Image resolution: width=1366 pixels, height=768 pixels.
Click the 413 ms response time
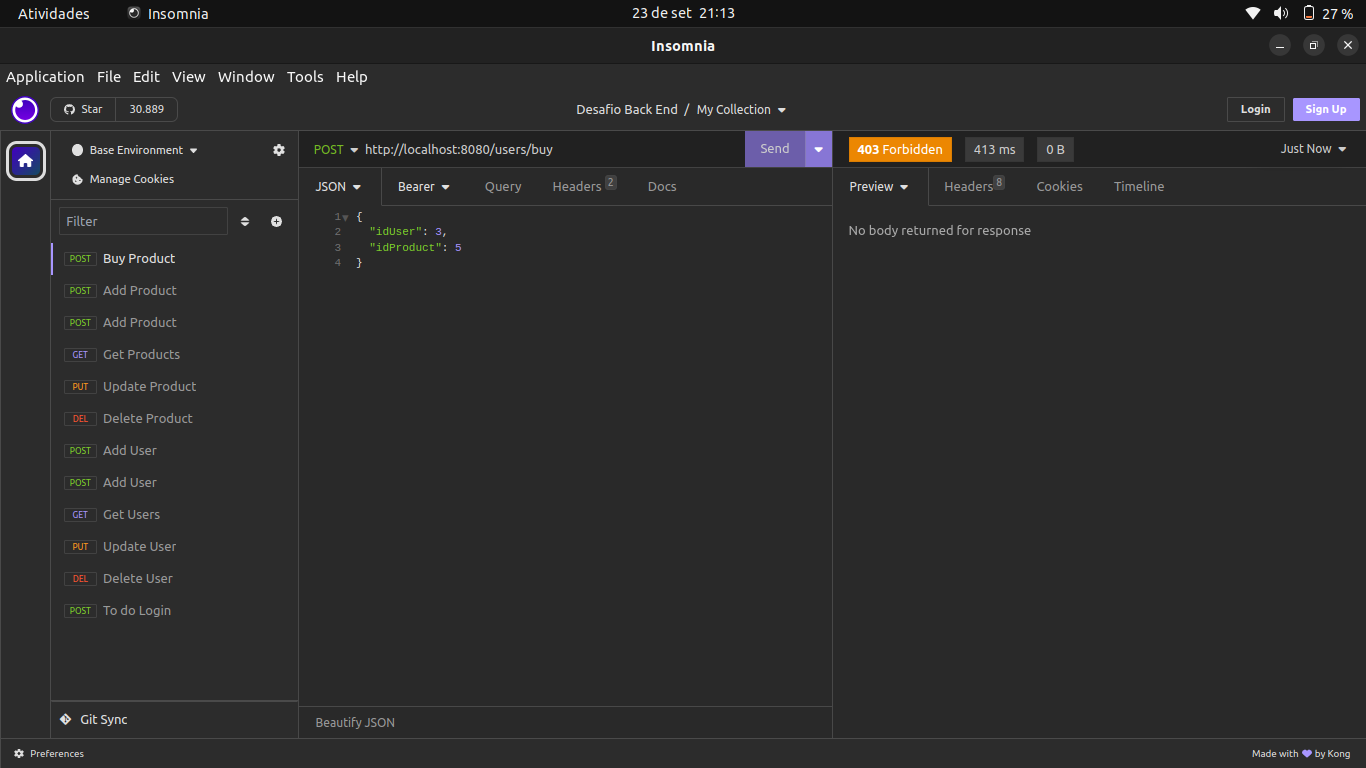994,149
